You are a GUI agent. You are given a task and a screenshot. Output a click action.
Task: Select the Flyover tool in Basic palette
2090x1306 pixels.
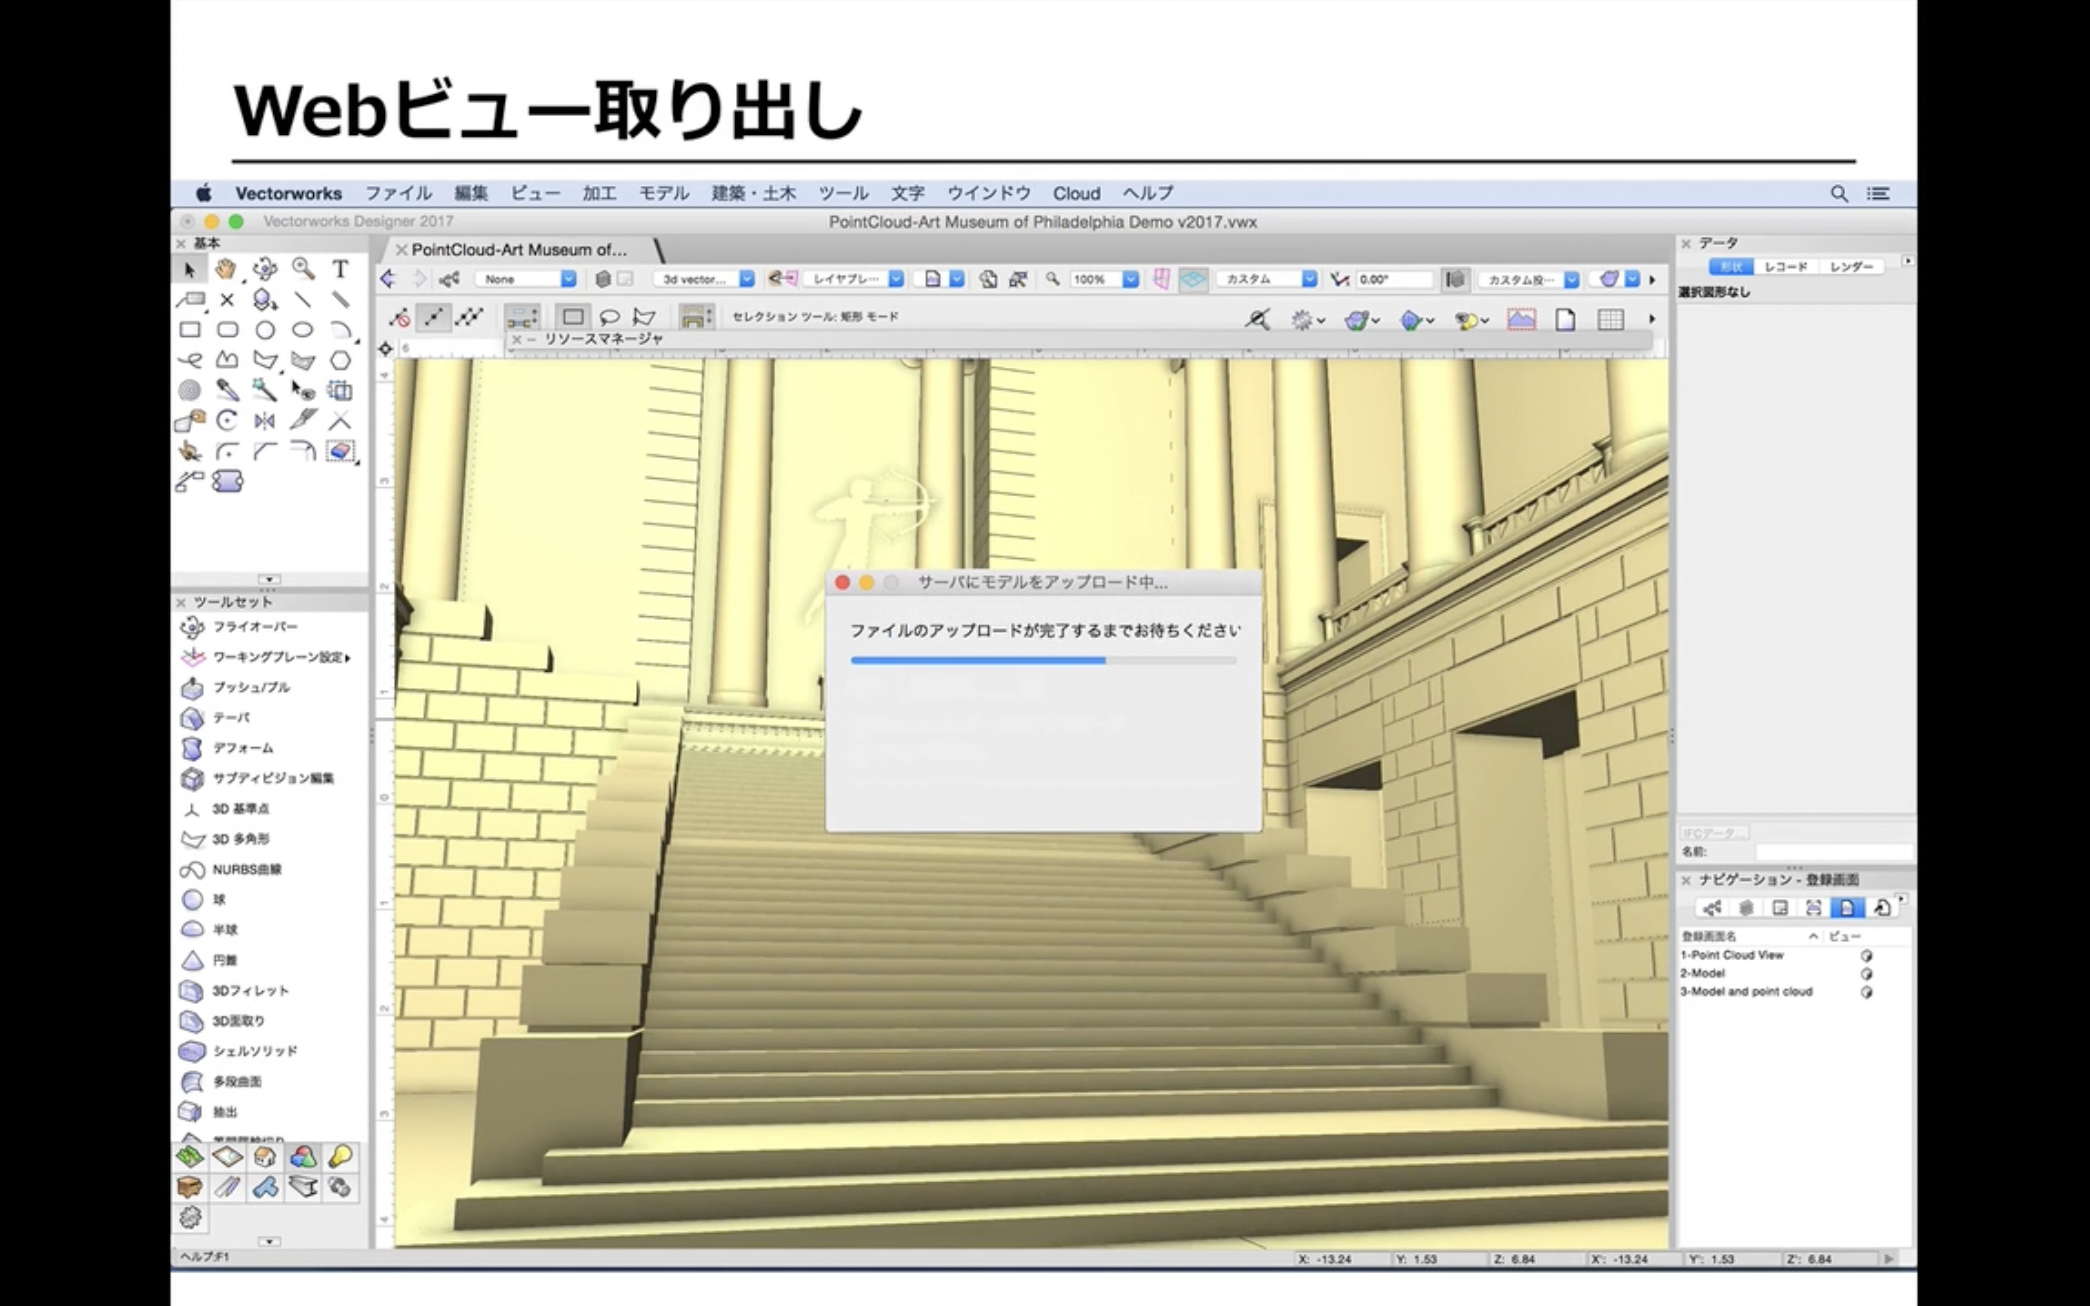pos(265,269)
